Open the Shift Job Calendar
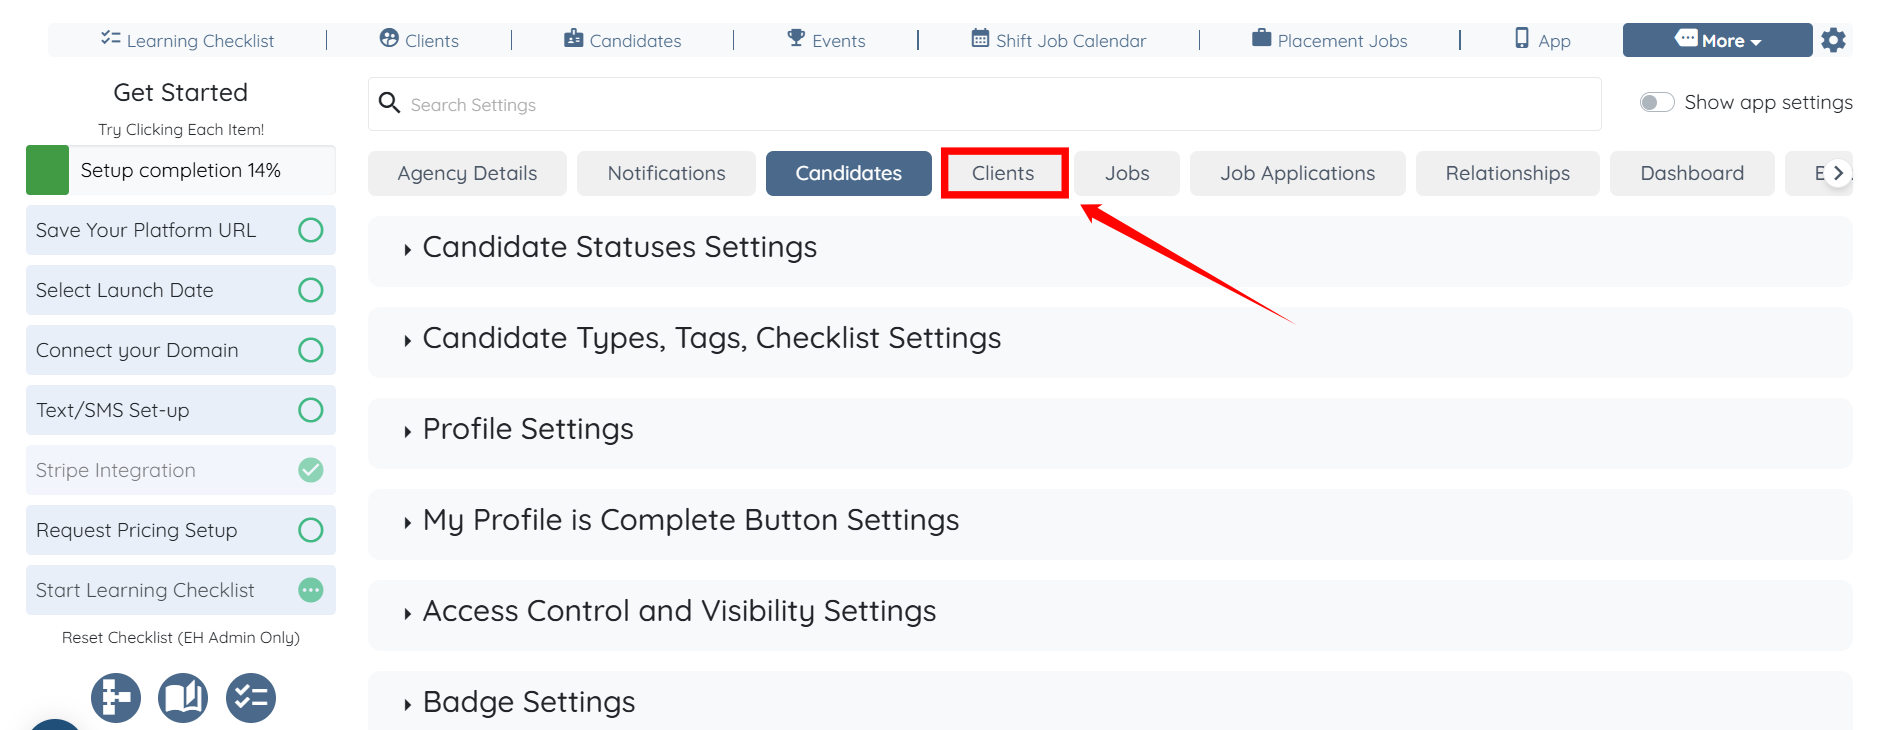Screen dimensions: 1900x730 1059,40
